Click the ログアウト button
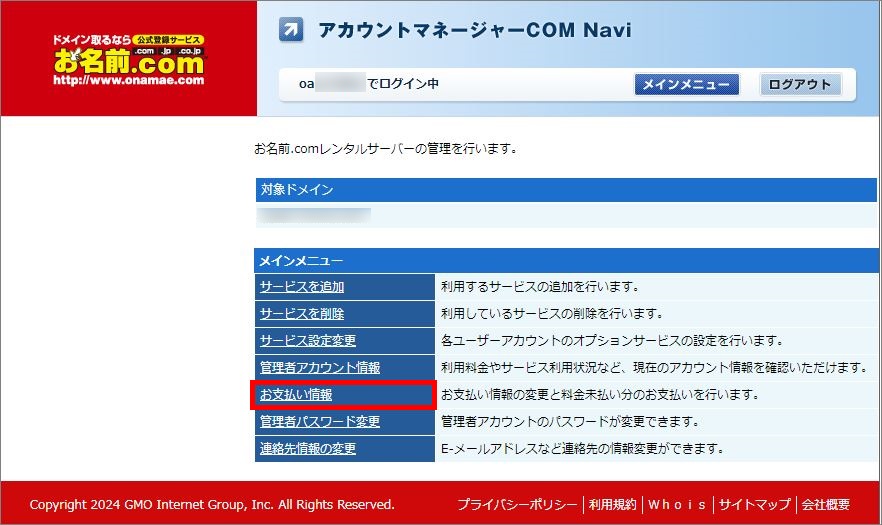This screenshot has height=525, width=882. 799,84
